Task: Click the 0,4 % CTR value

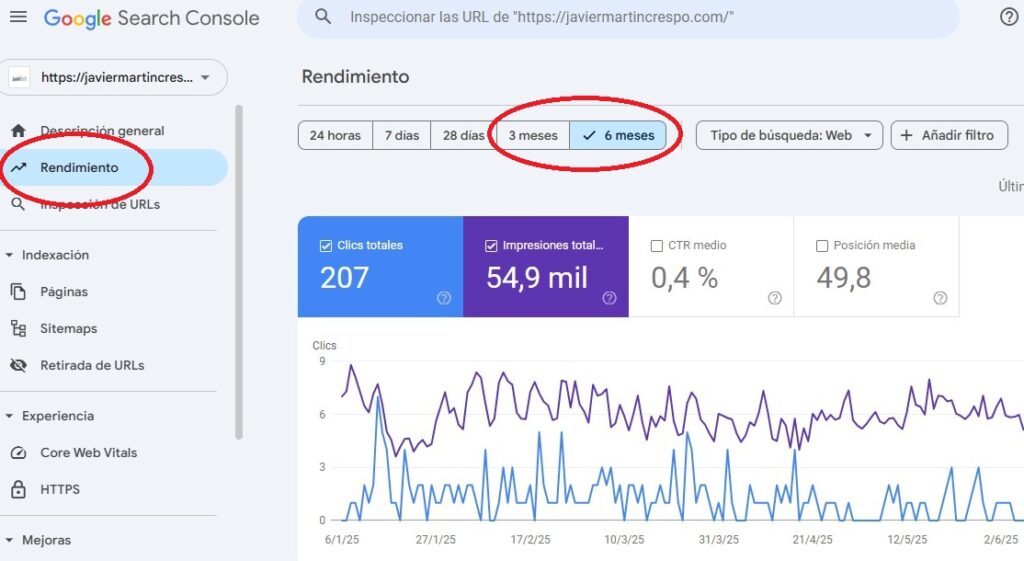Action: point(684,278)
